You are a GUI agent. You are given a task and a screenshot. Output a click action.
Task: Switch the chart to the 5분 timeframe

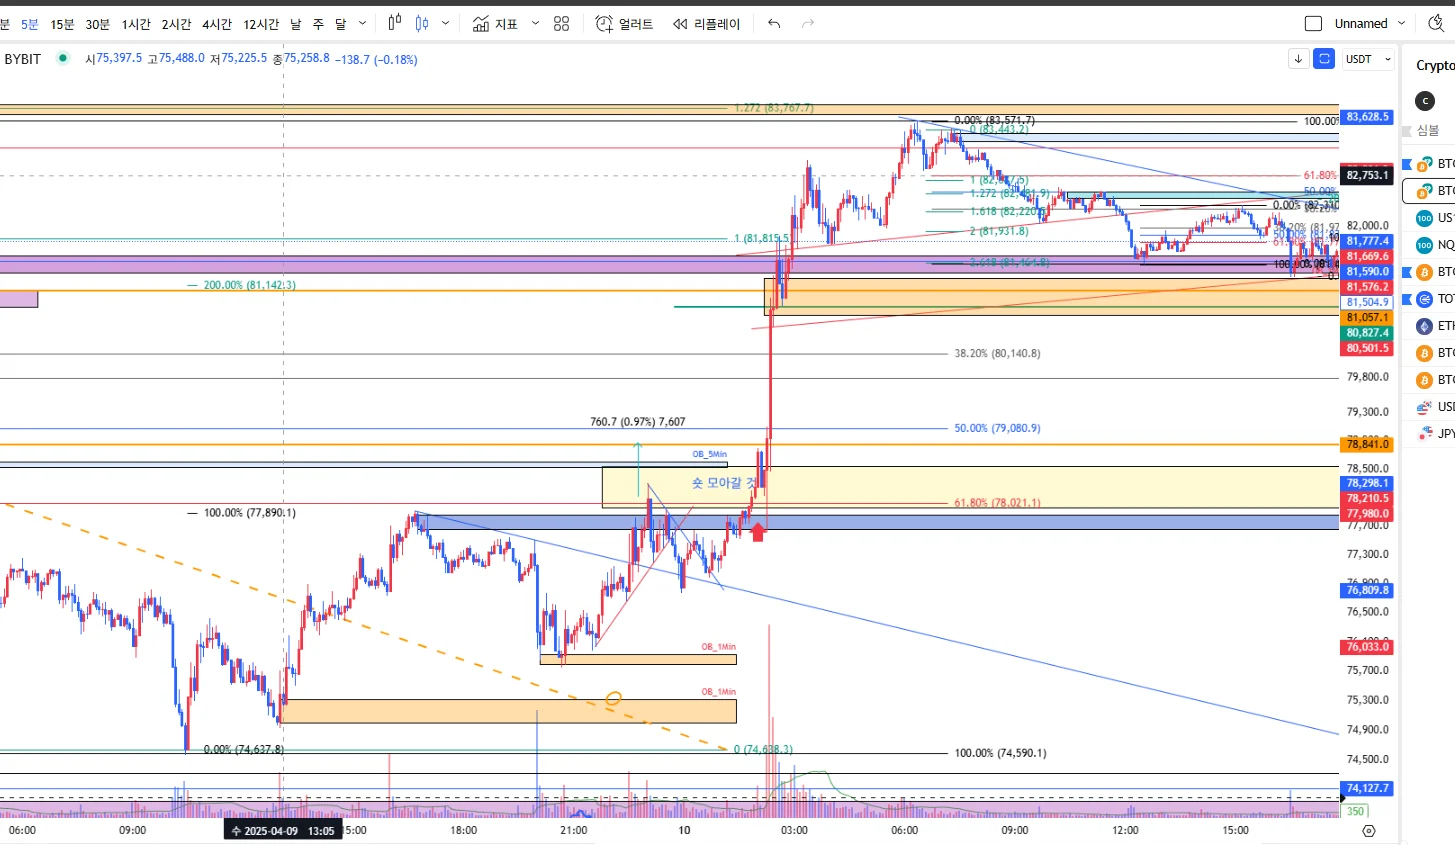[30, 24]
